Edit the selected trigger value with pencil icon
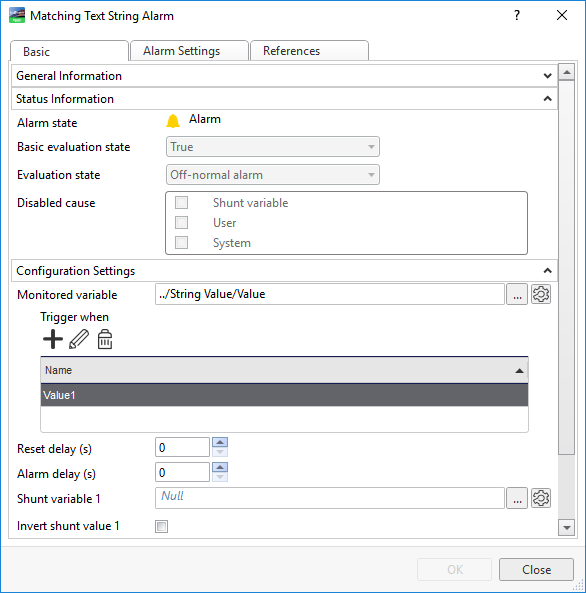This screenshot has height=593, width=586. (x=79, y=339)
